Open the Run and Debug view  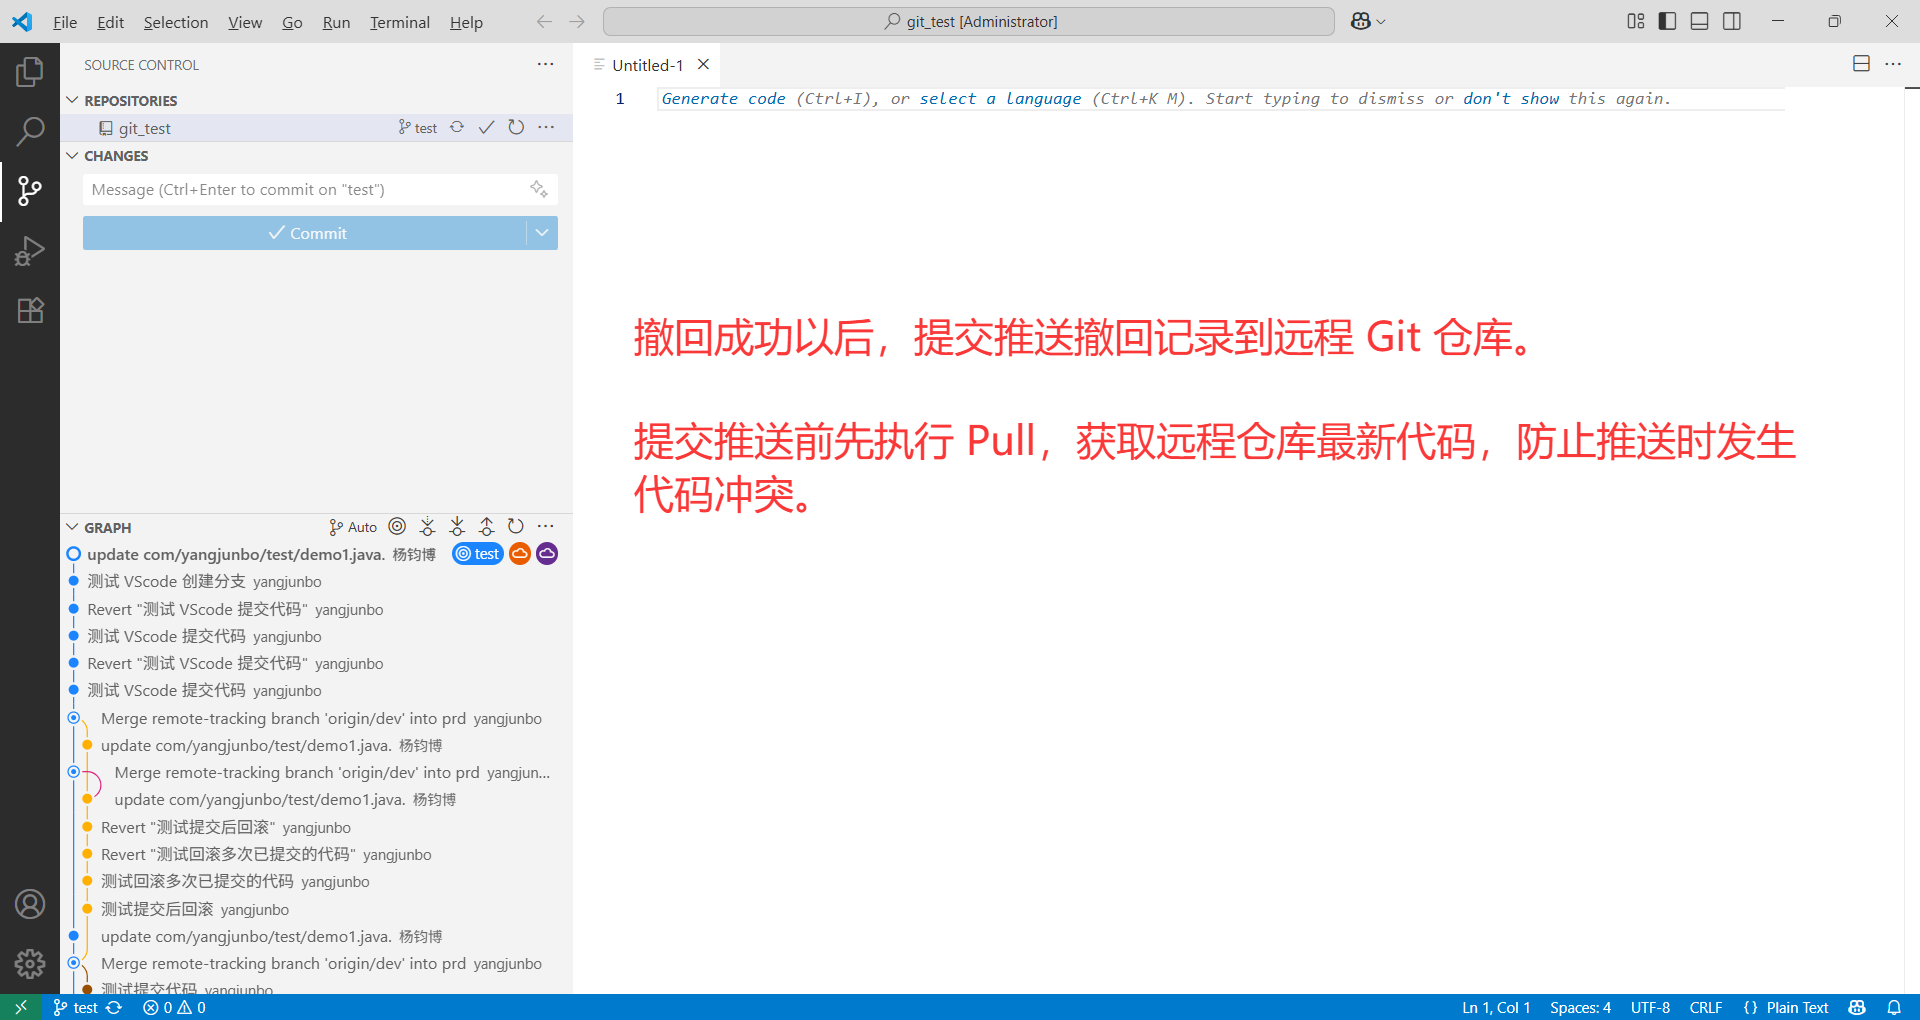(30, 251)
